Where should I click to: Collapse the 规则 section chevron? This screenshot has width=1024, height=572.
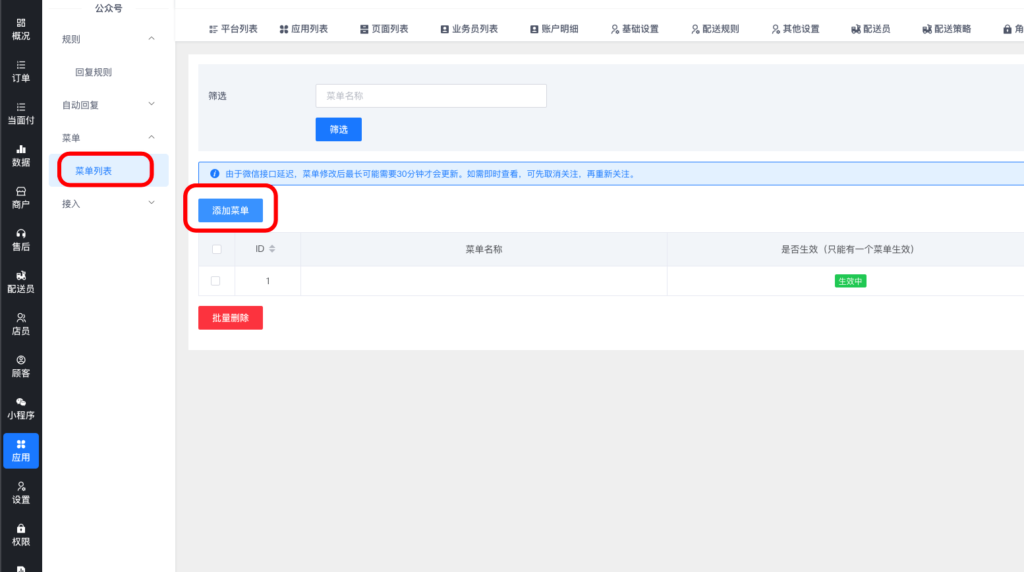(151, 39)
